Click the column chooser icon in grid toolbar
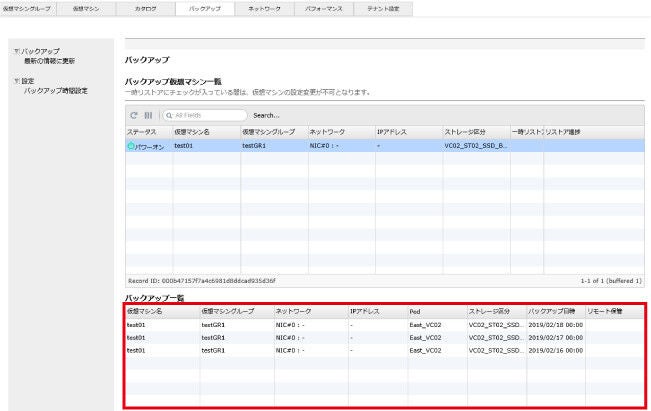651x411 pixels. (x=147, y=115)
